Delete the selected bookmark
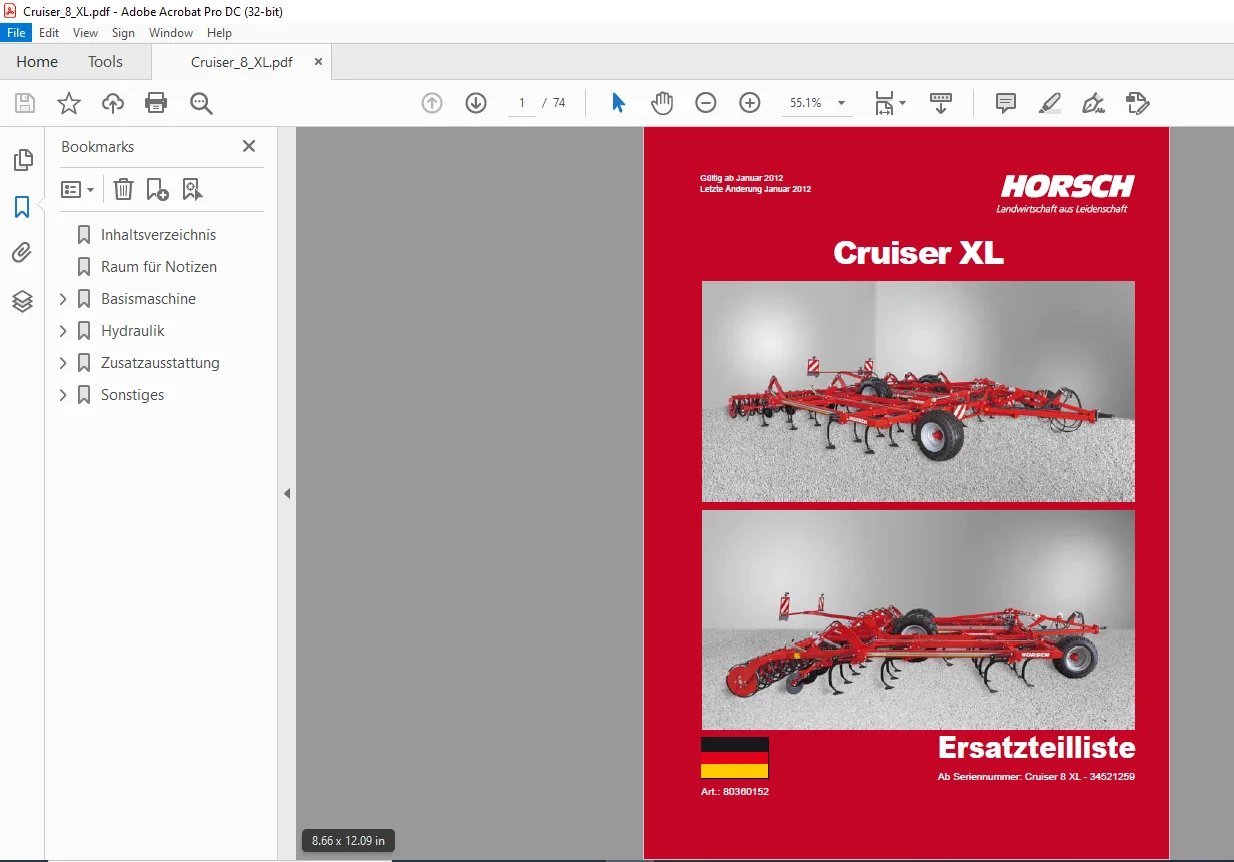Image resolution: width=1234 pixels, height=862 pixels. 123,189
